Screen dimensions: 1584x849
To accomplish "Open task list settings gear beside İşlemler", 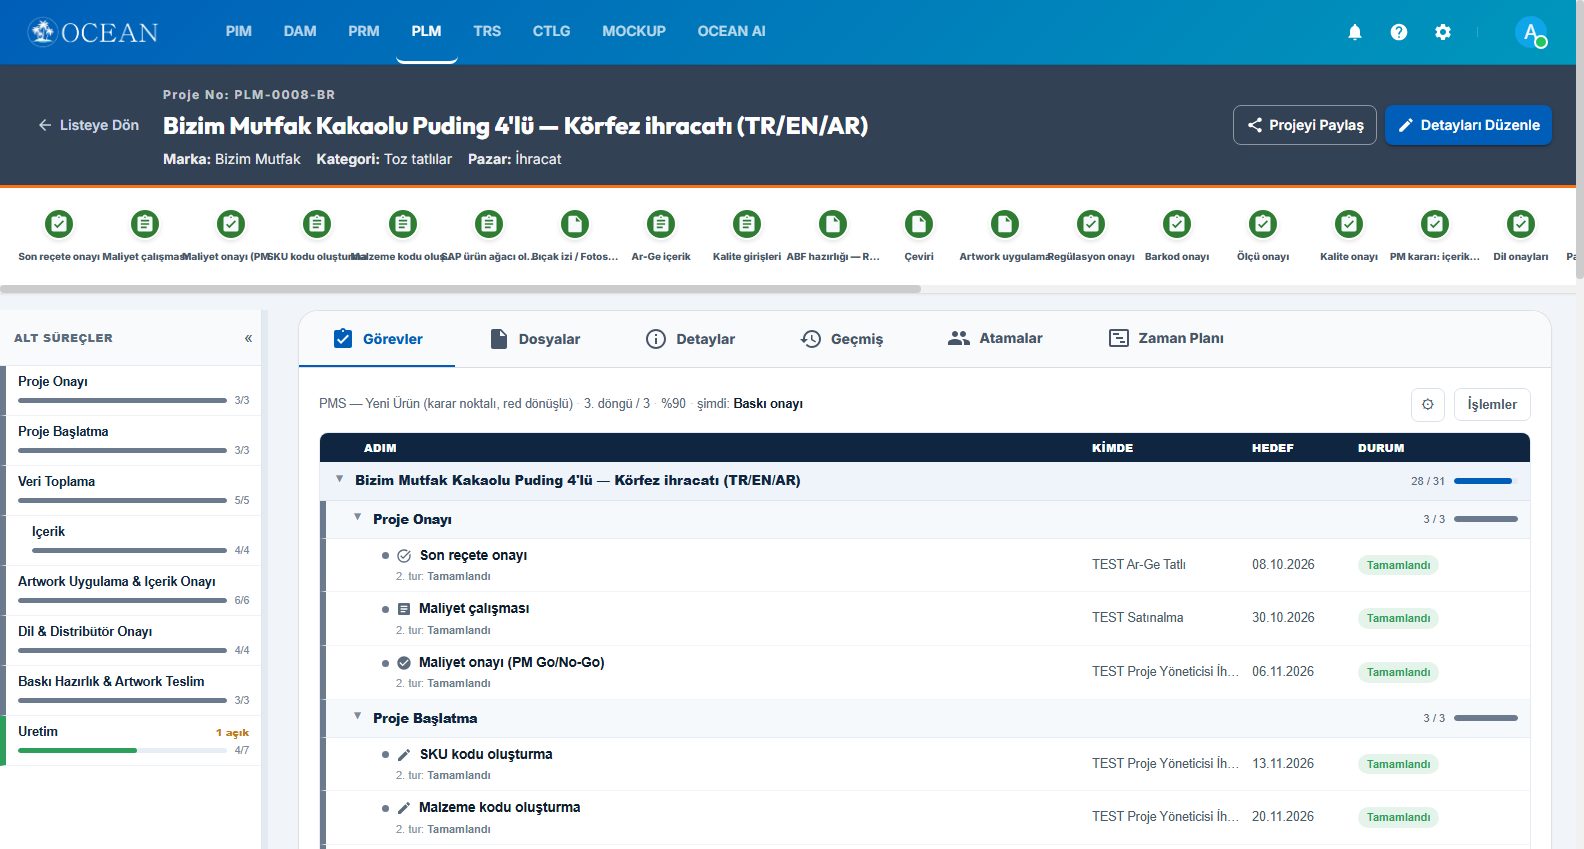I will (x=1428, y=404).
